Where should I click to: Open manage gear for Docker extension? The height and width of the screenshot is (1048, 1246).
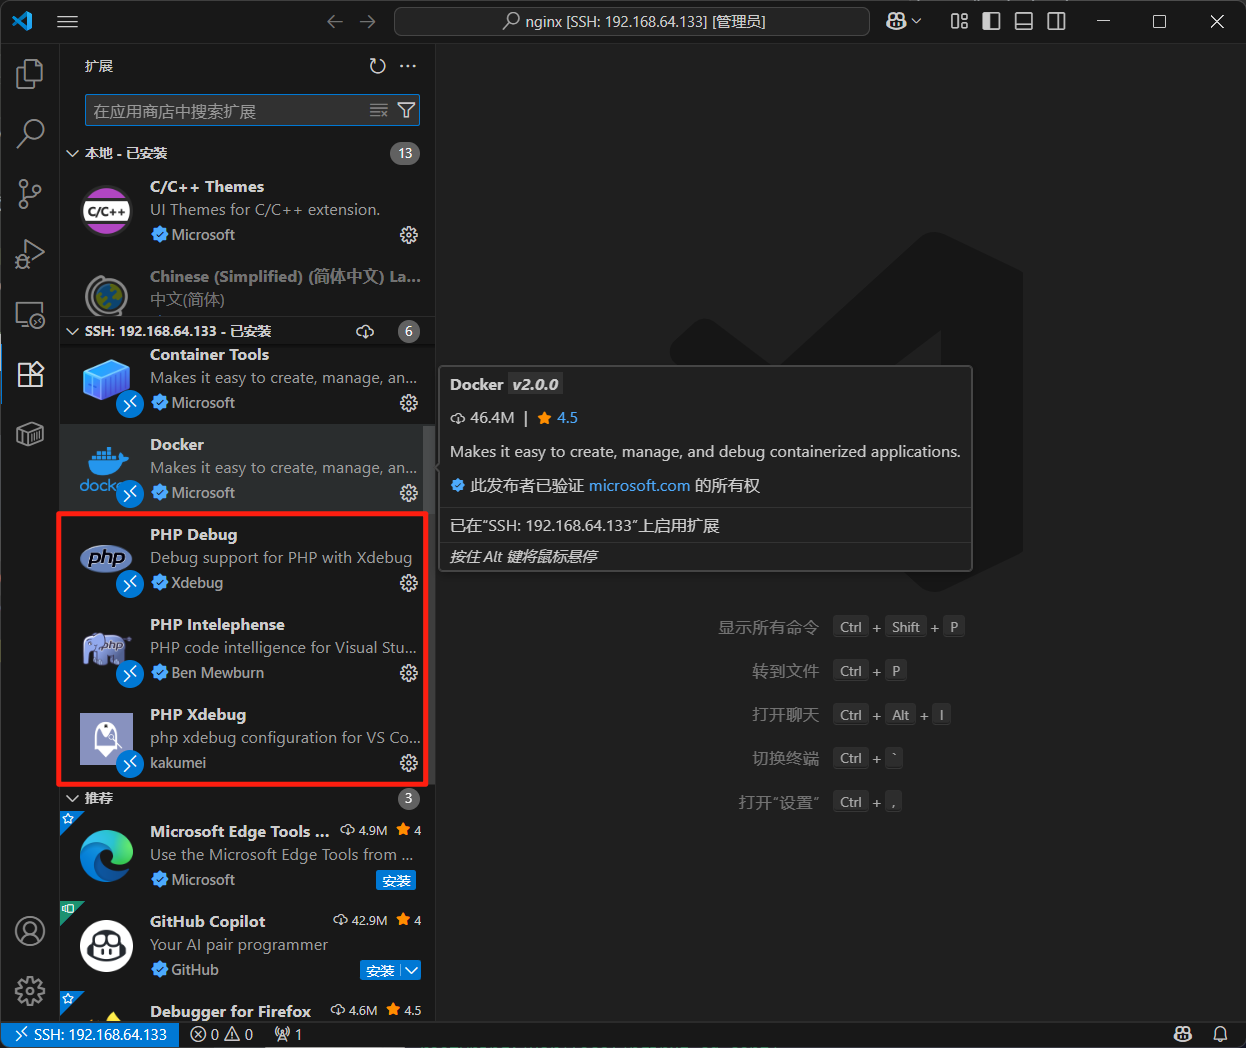[409, 493]
